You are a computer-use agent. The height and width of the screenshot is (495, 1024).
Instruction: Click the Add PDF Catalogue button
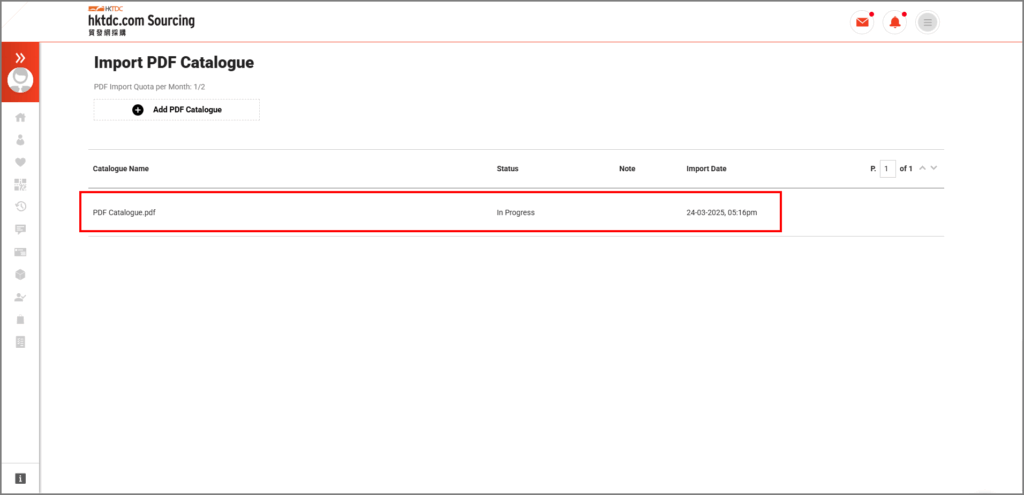[177, 109]
